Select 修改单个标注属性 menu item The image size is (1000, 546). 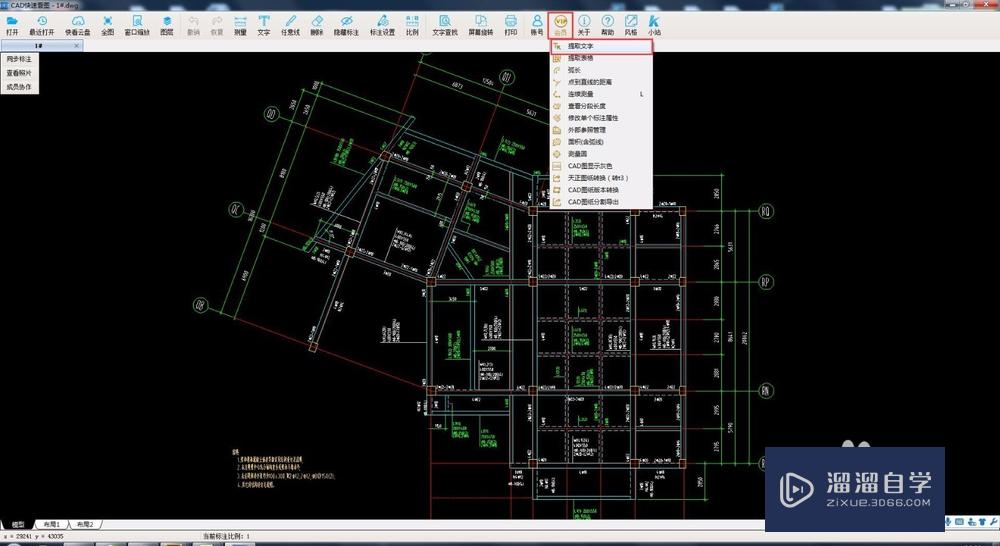click(601, 118)
